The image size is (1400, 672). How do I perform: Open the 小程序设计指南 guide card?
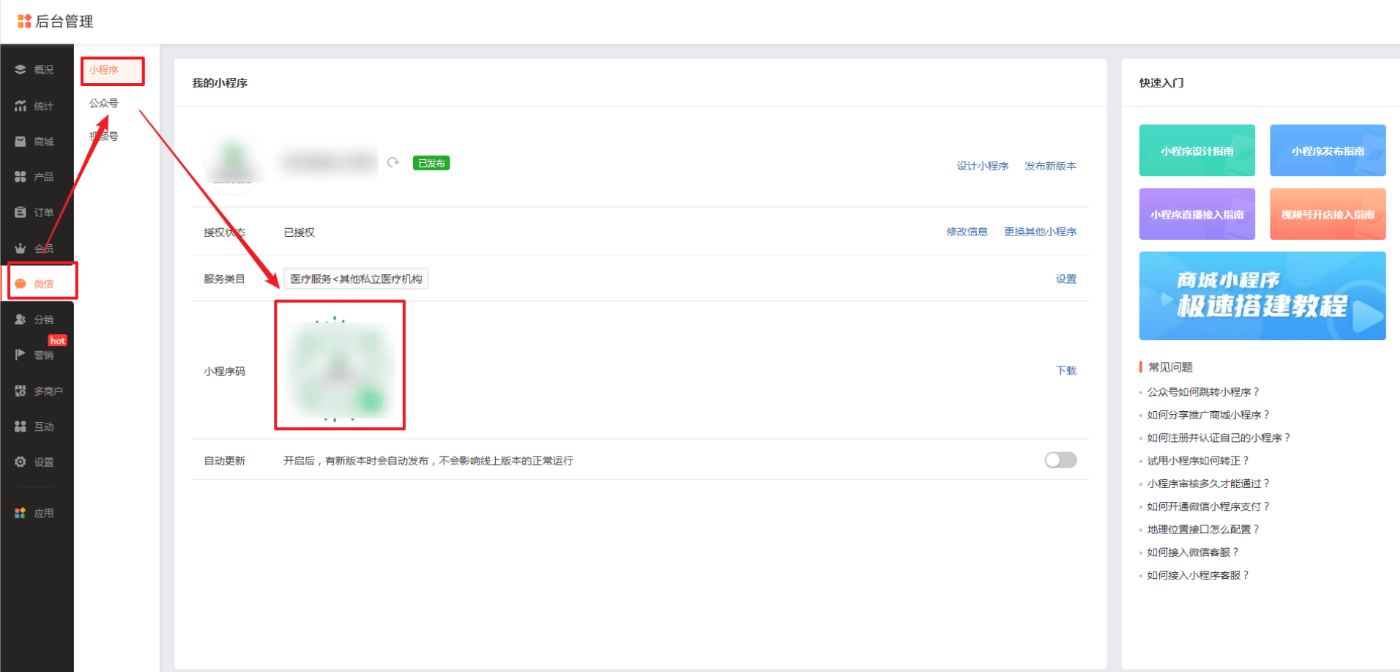click(x=1197, y=151)
